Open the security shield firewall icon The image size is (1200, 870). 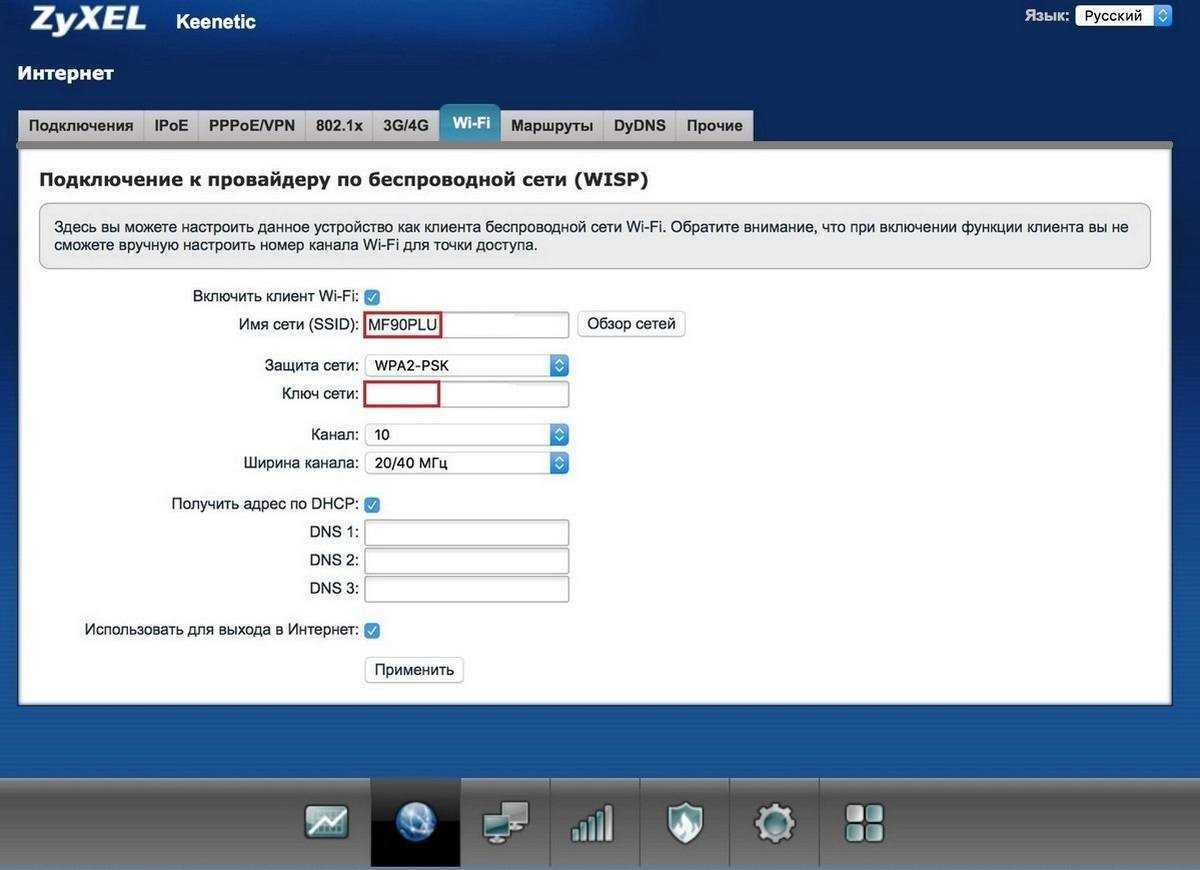(685, 823)
